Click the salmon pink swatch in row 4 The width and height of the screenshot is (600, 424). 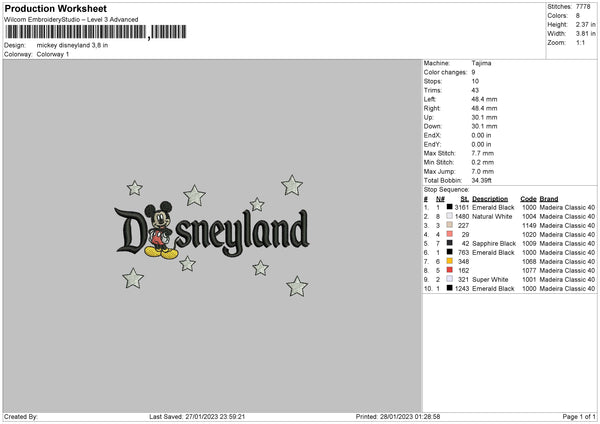tap(450, 234)
